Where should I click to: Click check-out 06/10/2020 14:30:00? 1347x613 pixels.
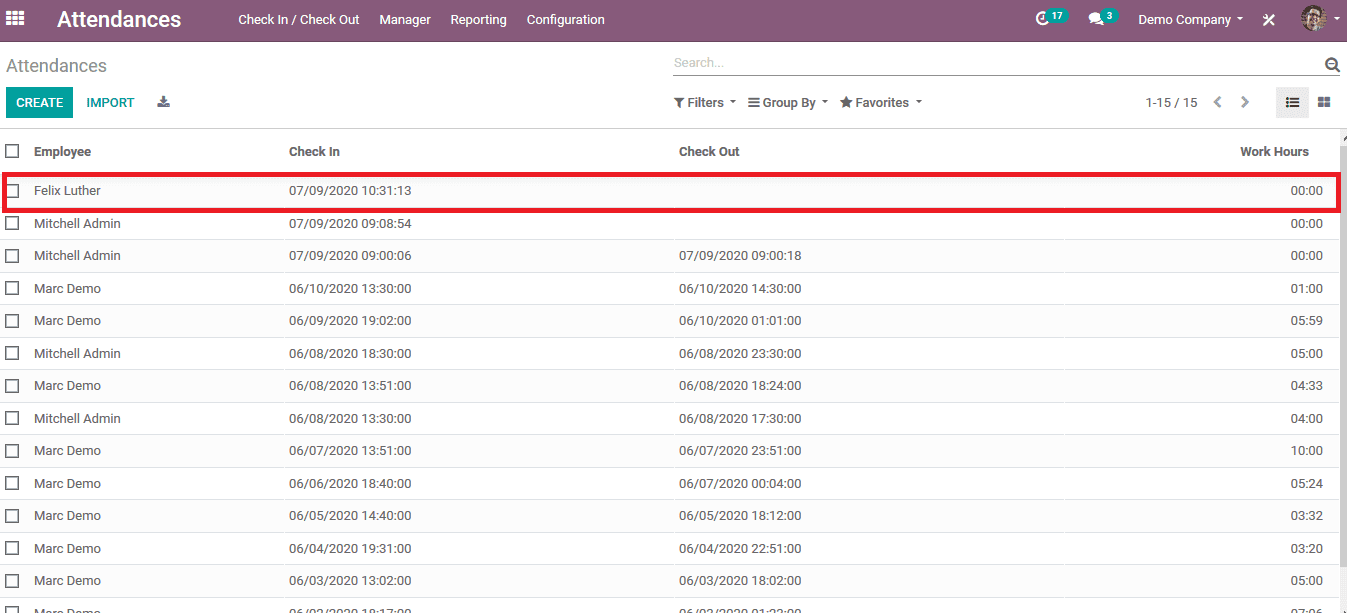point(740,289)
